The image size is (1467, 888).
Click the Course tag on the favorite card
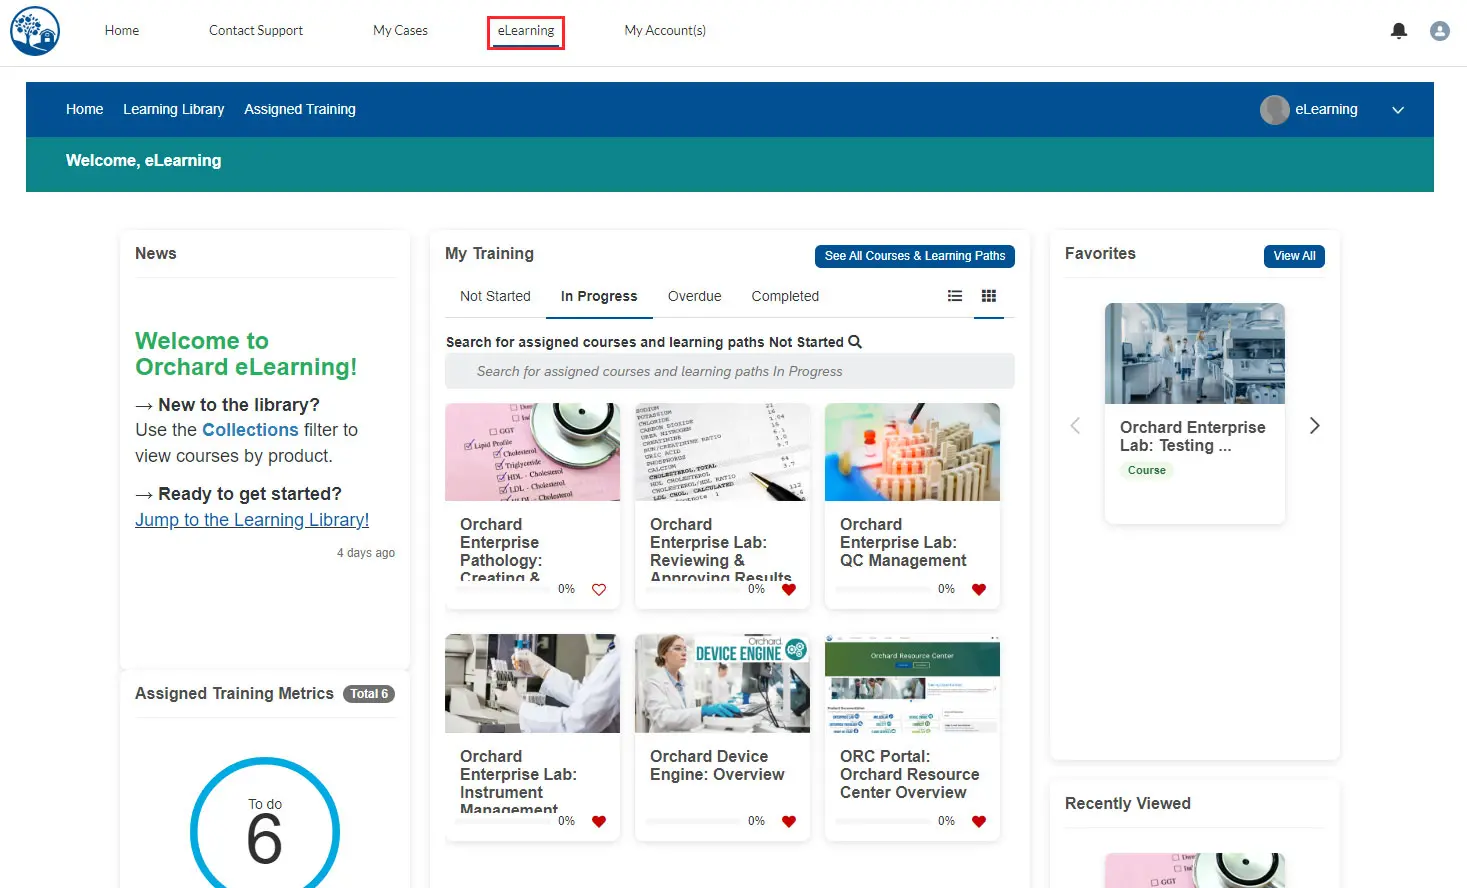pos(1146,471)
